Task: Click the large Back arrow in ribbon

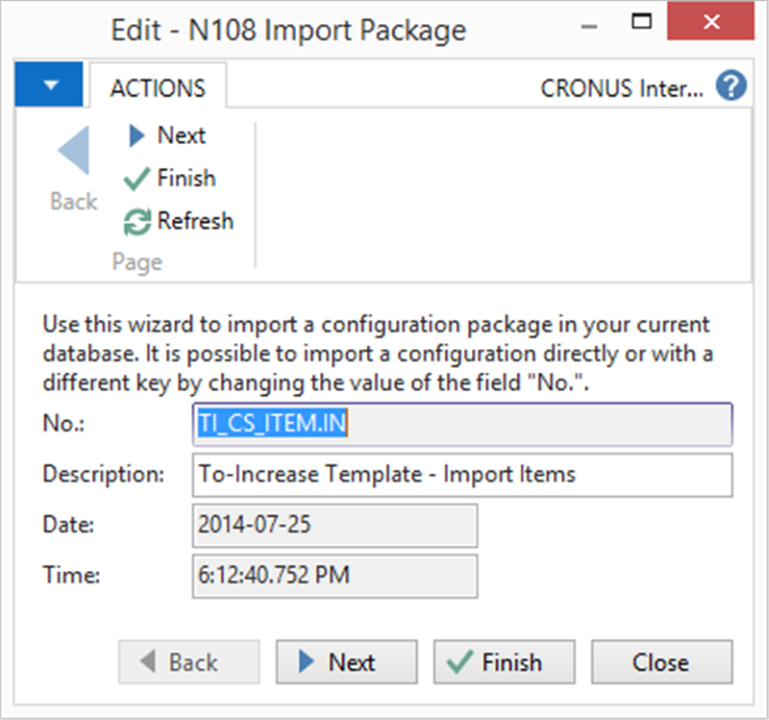Action: click(74, 169)
